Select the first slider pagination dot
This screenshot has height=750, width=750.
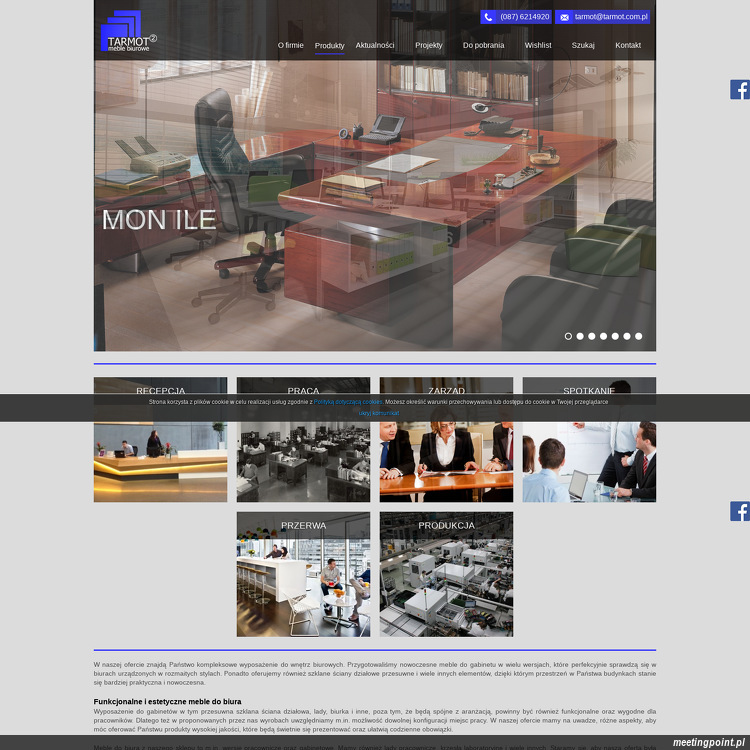tap(568, 336)
